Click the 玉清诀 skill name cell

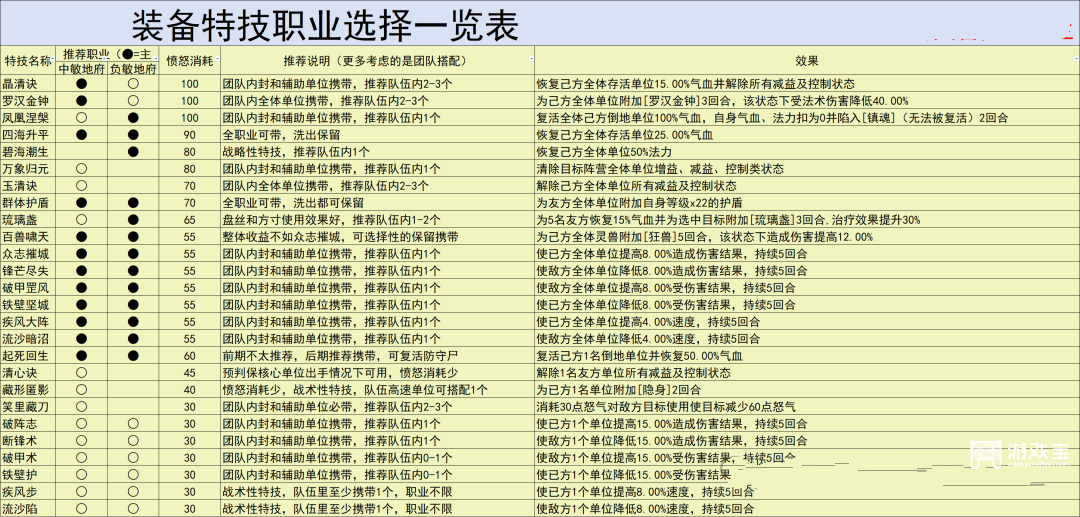[x=28, y=186]
